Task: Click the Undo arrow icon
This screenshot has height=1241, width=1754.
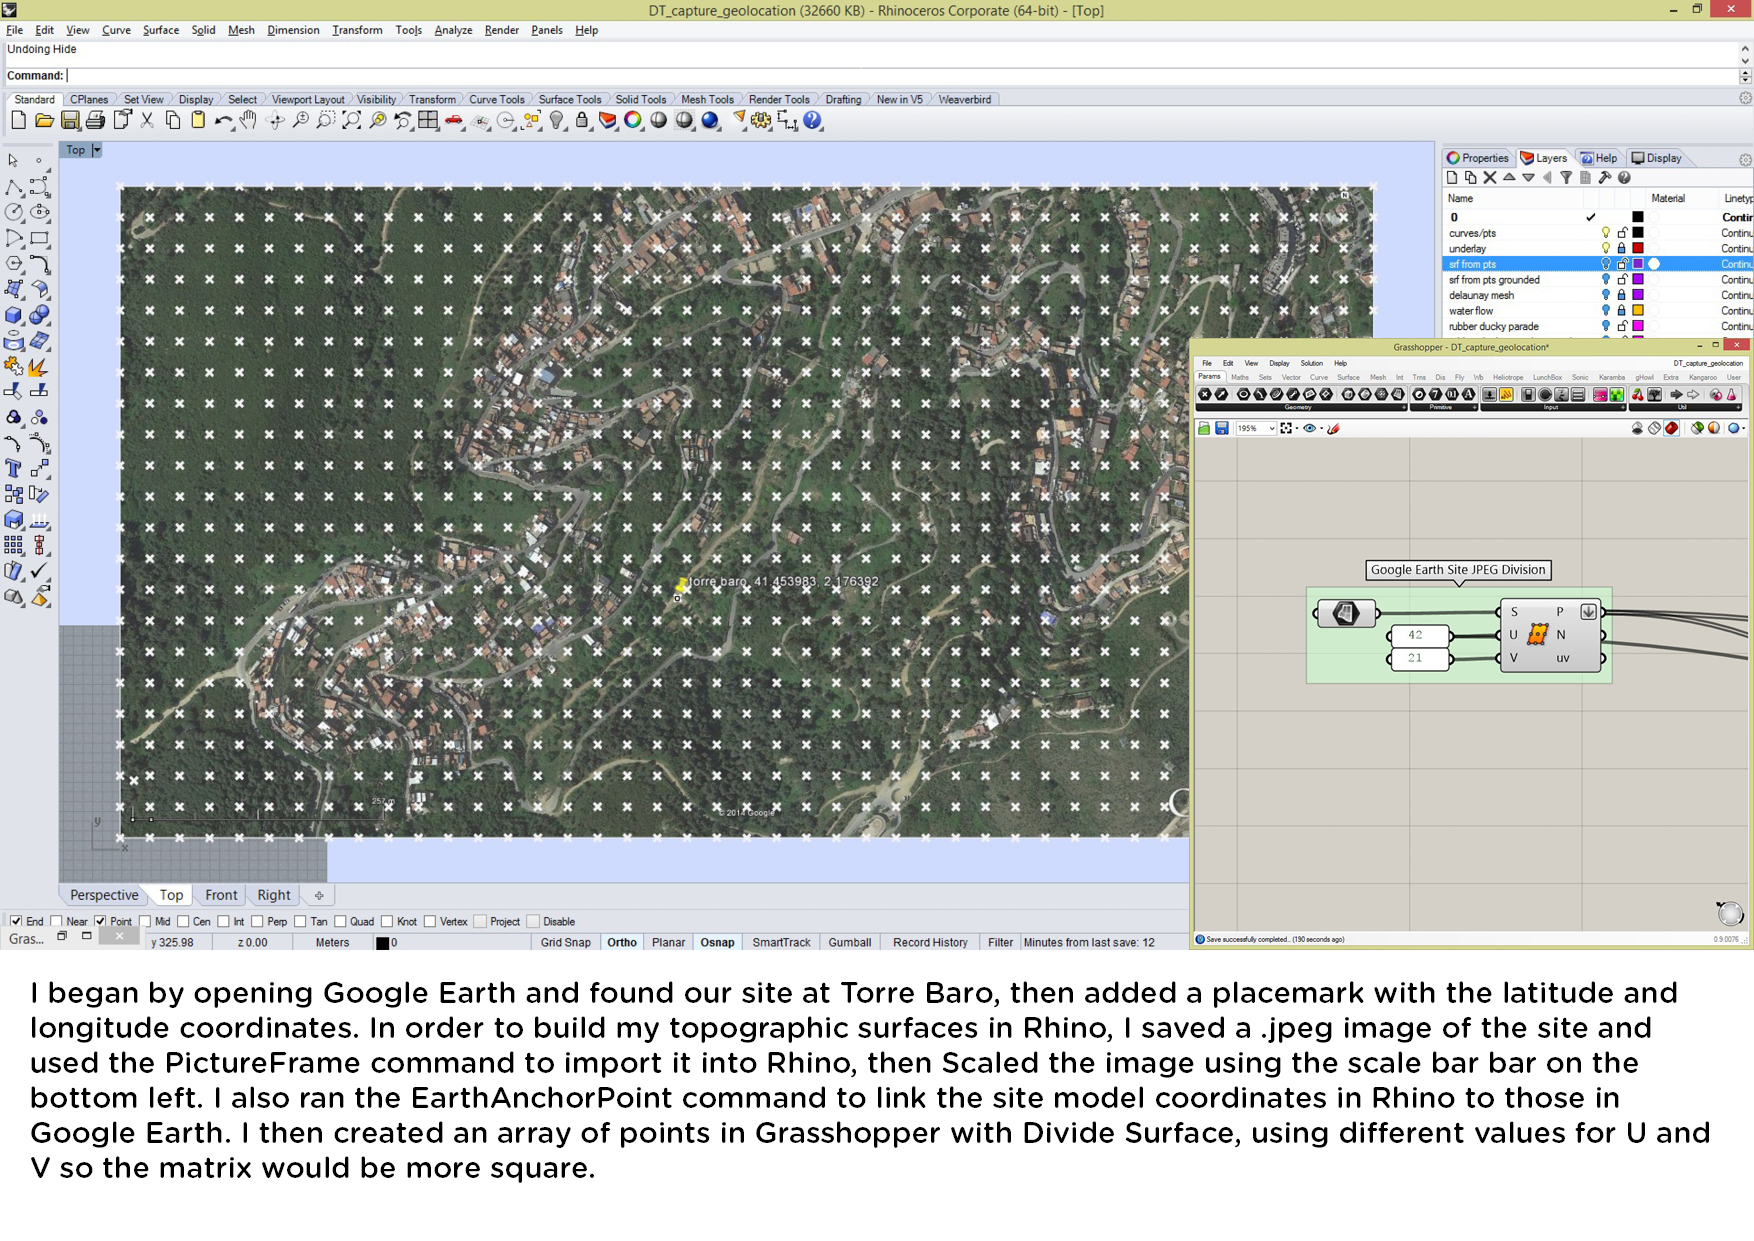Action: pos(222,121)
